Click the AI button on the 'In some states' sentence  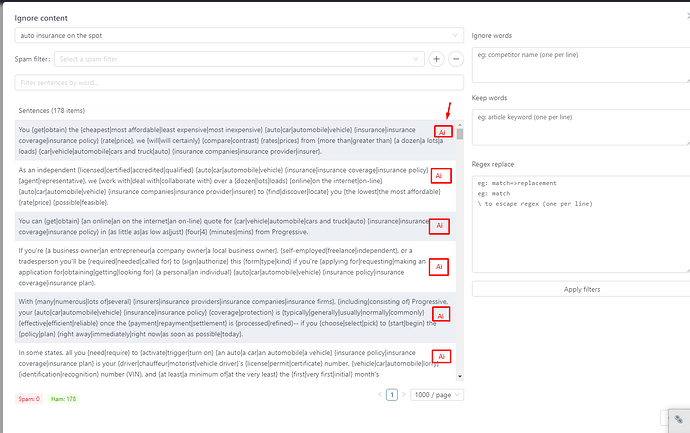pos(441,356)
